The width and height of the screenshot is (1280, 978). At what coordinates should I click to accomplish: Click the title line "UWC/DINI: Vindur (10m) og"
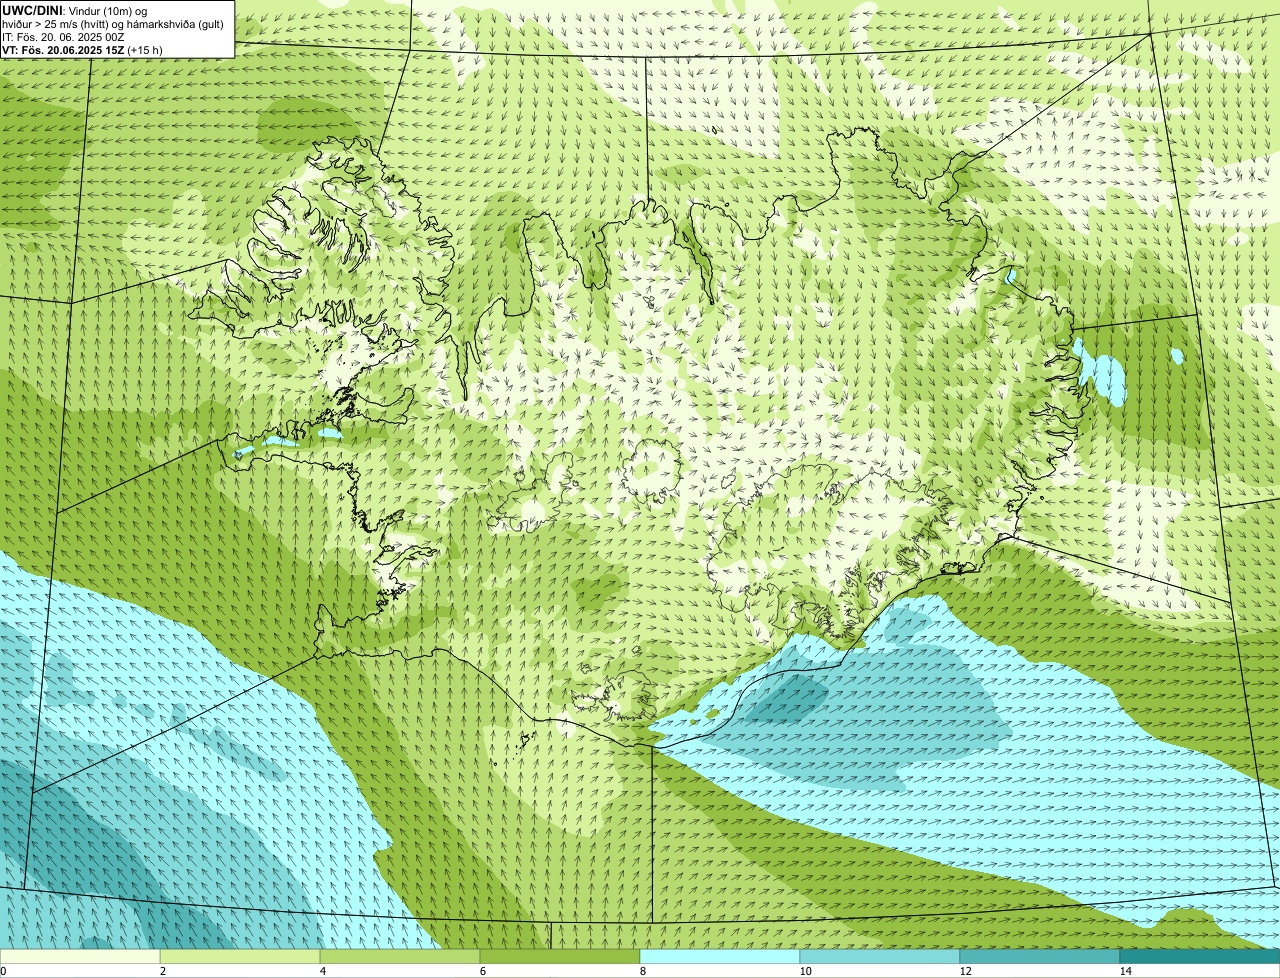click(x=75, y=10)
